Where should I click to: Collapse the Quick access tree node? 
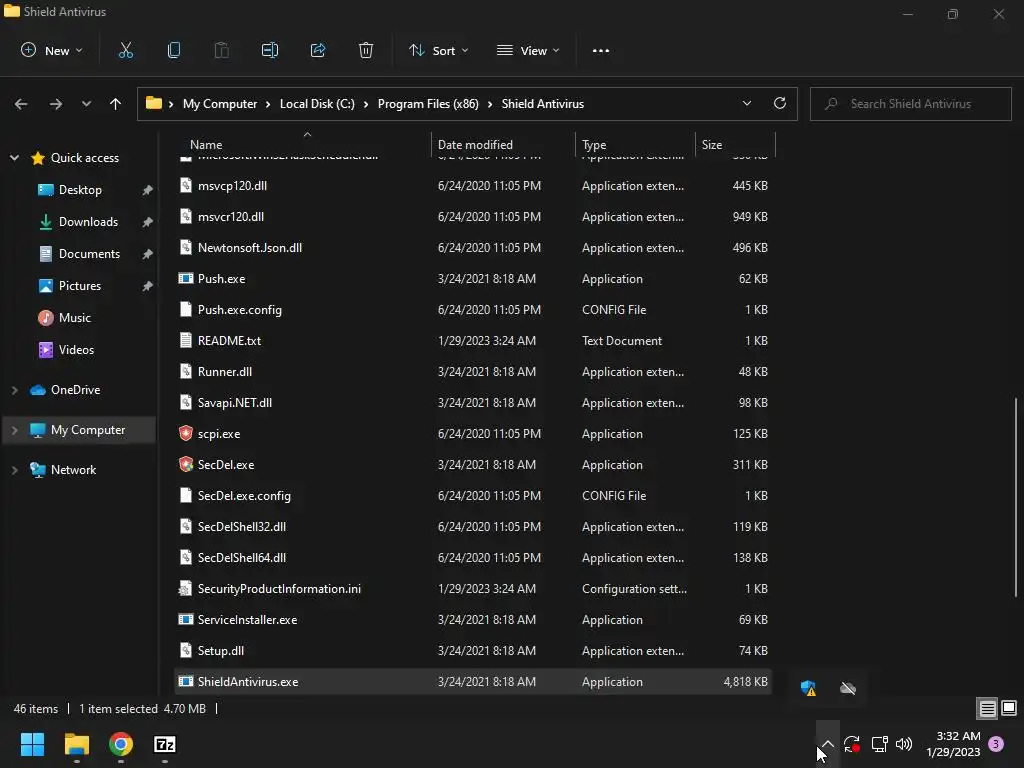click(x=14, y=157)
